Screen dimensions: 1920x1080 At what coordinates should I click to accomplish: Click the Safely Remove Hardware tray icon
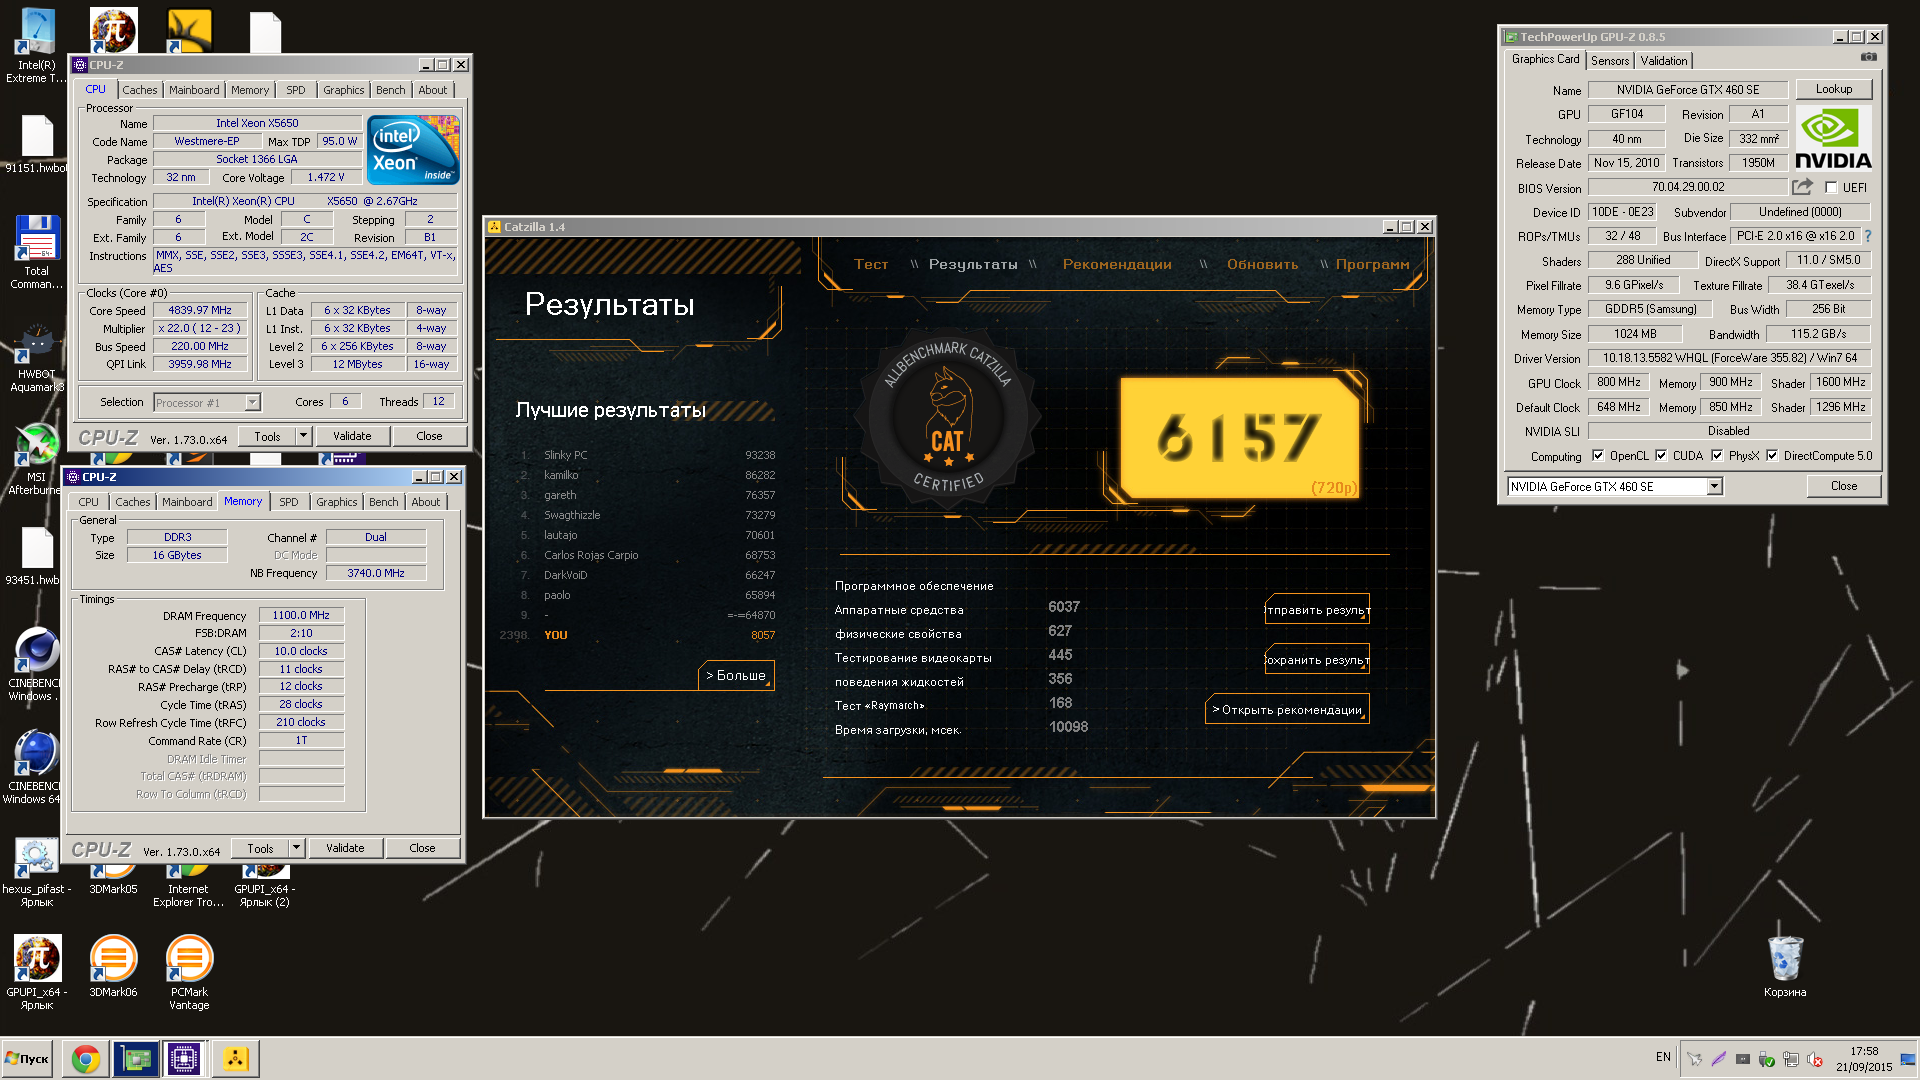pos(1767,1059)
